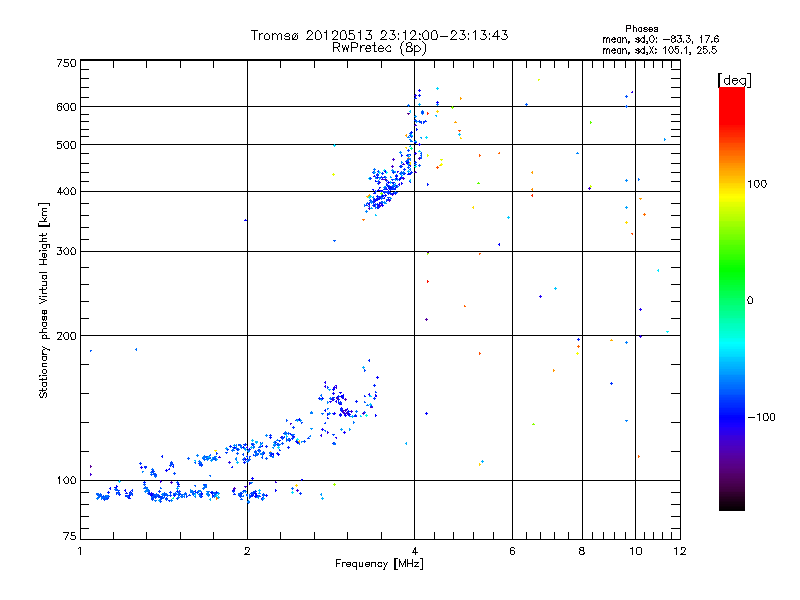The image size is (800, 600).
Task: Click the x-axis label '1'
Action: point(80,551)
